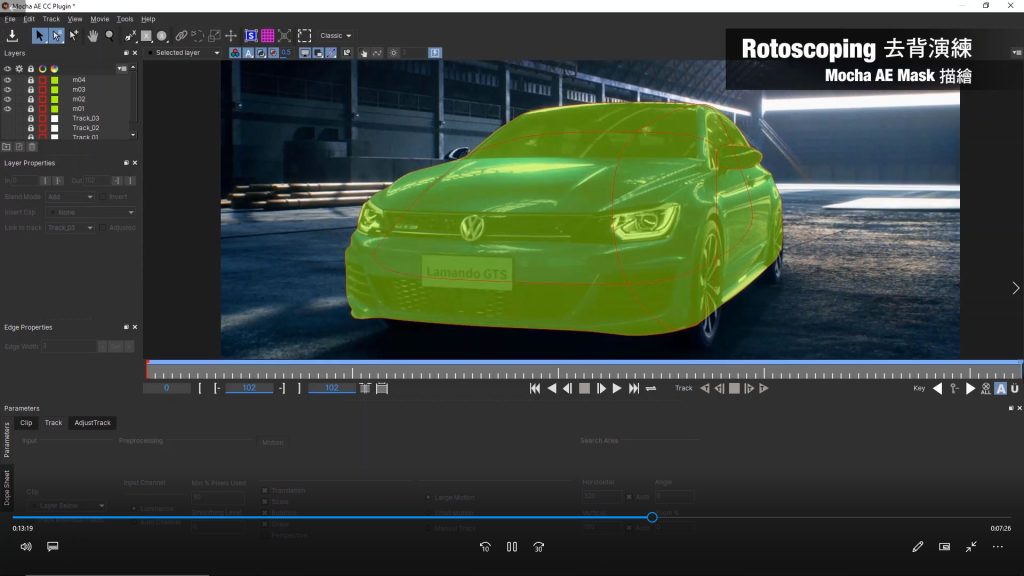Toggle the lock on layer m01
Screen dimensions: 1024x576
pyautogui.click(x=30, y=109)
